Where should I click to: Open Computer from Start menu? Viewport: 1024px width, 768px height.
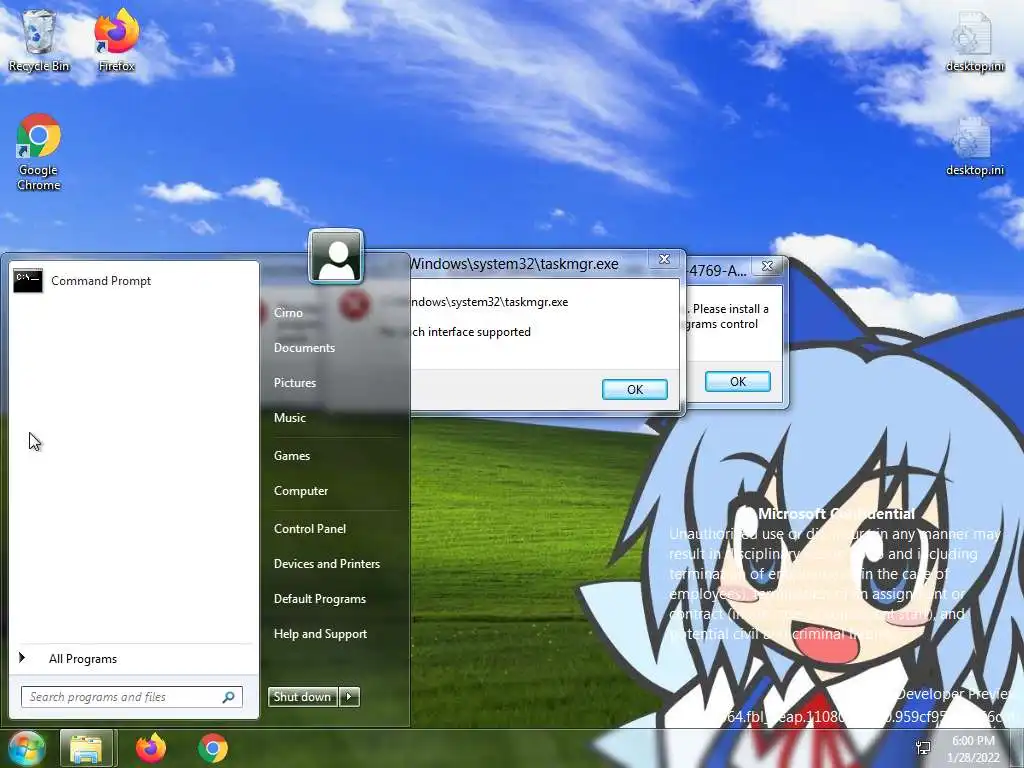(301, 490)
